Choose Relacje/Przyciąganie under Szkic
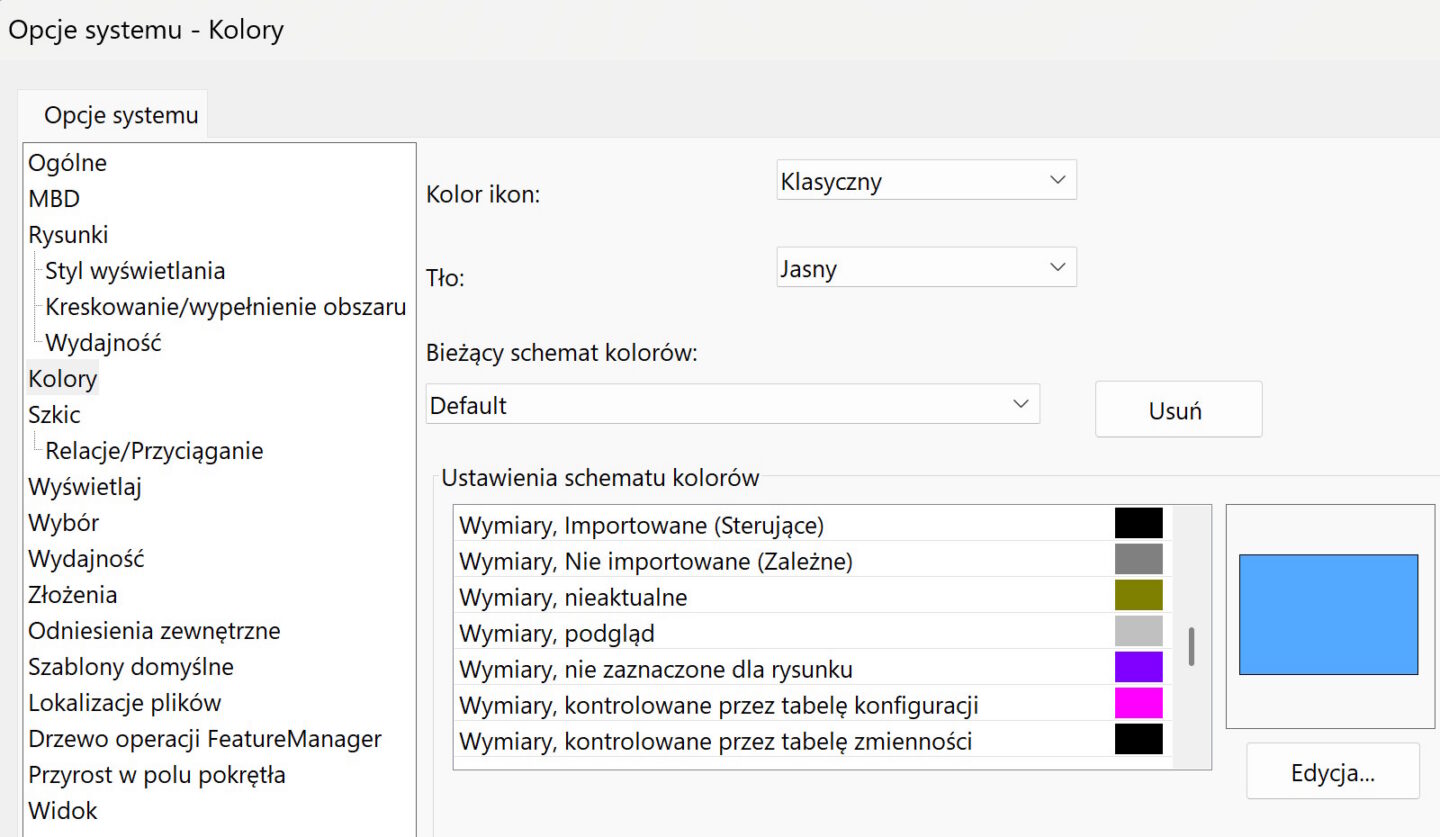The image size is (1440, 837). pyautogui.click(x=154, y=451)
